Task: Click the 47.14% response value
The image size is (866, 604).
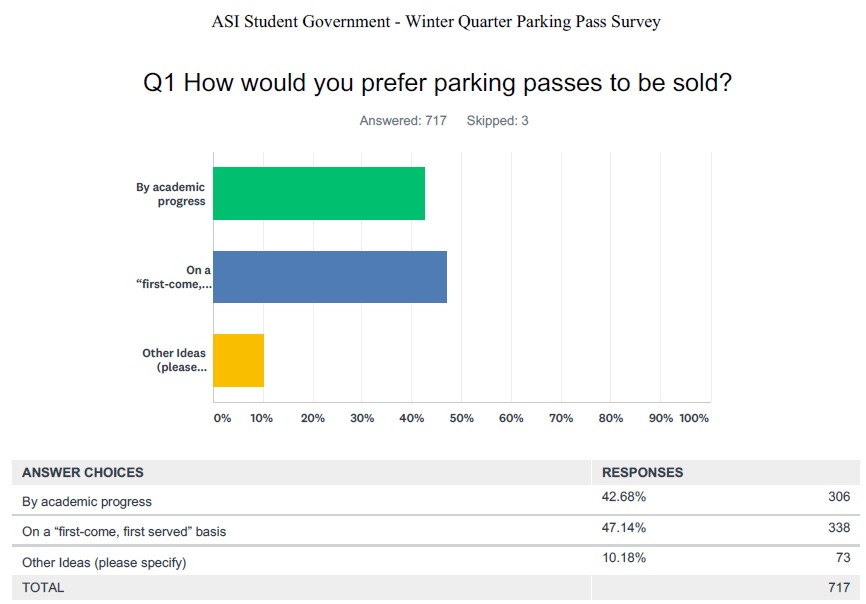Action: (x=624, y=528)
